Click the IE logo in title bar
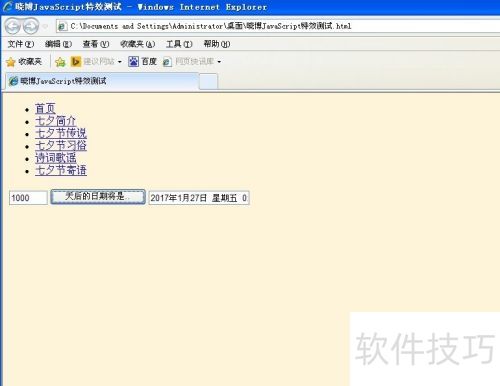 8,7
